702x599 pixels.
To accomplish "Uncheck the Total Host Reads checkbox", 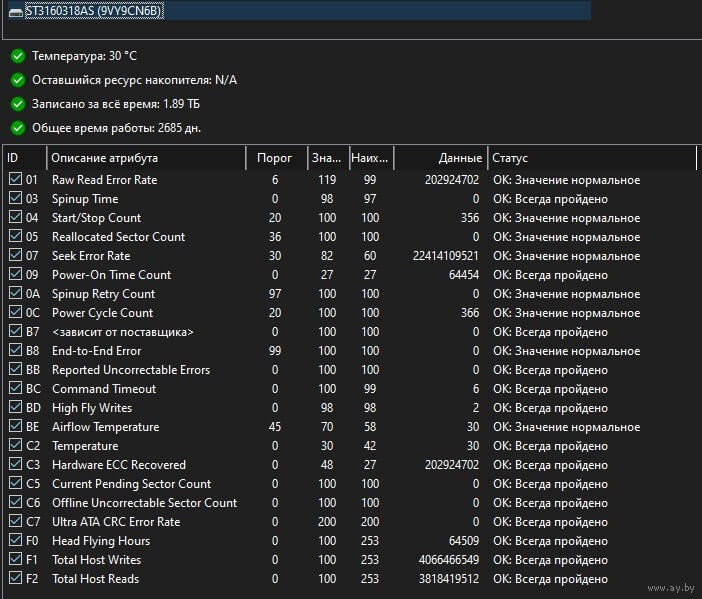I will (15, 579).
